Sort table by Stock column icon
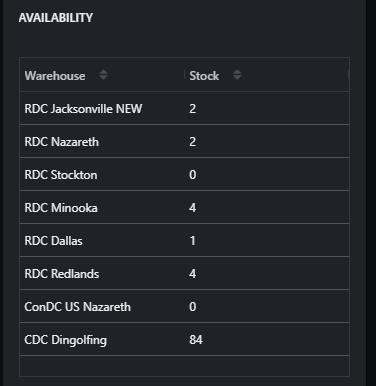 (237, 75)
